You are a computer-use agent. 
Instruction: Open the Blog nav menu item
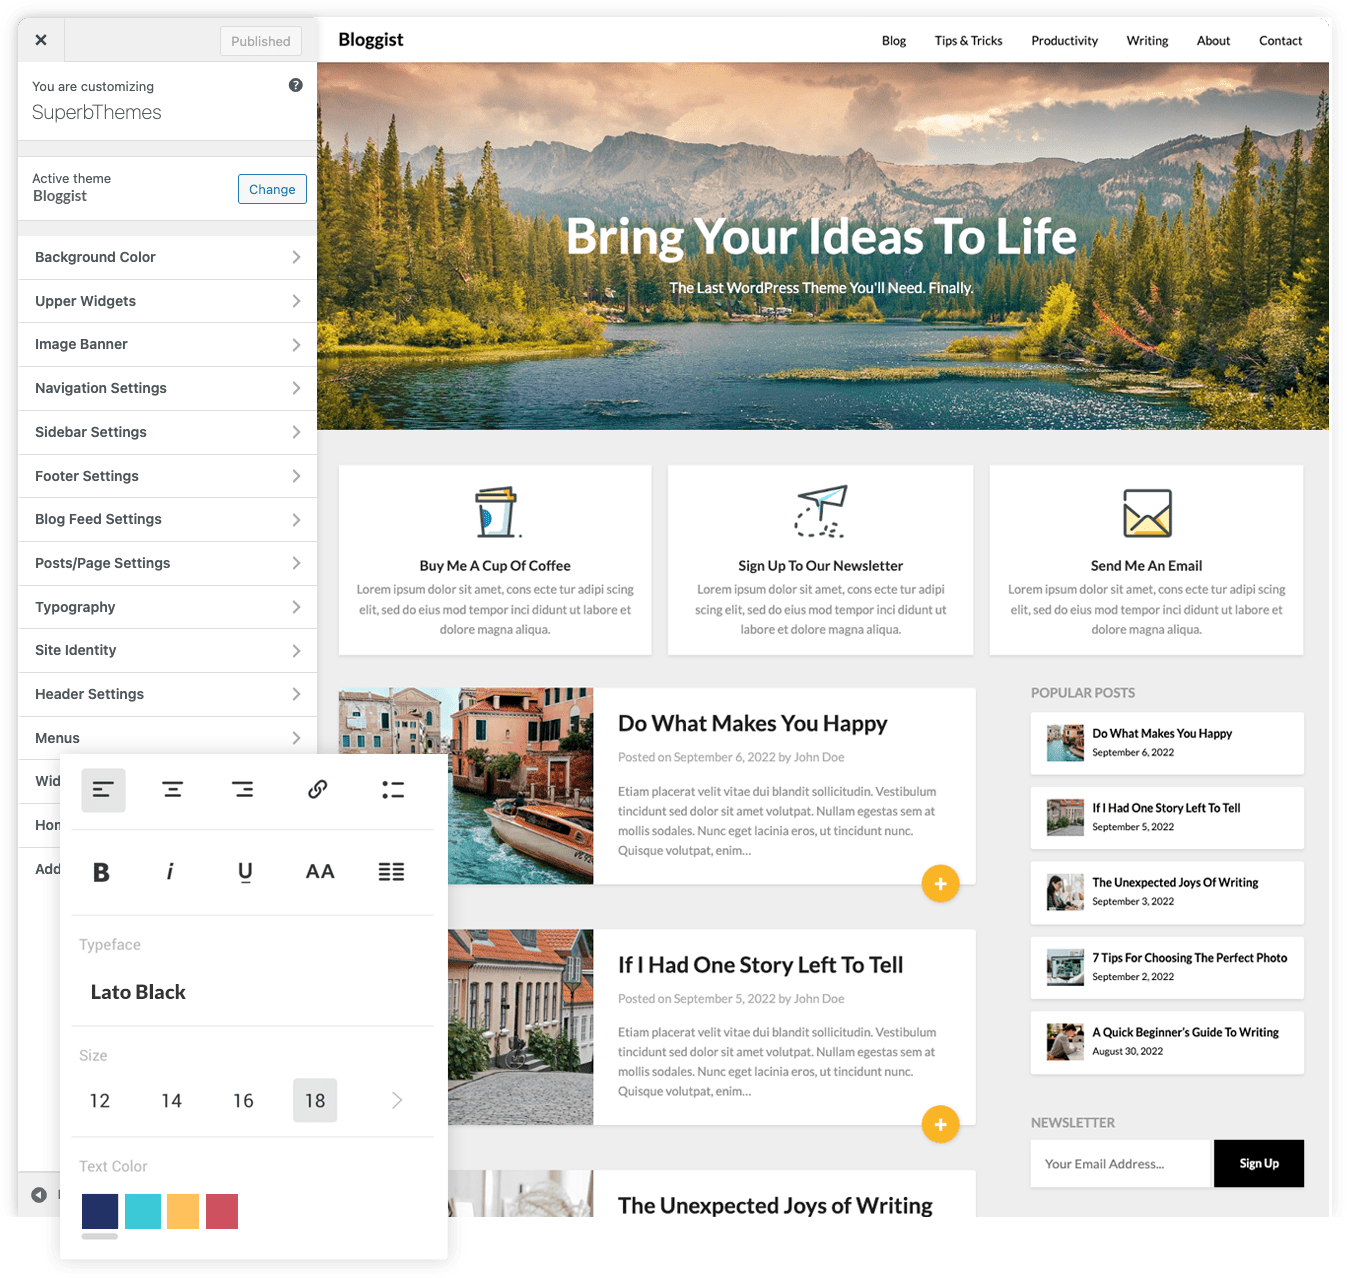894,41
